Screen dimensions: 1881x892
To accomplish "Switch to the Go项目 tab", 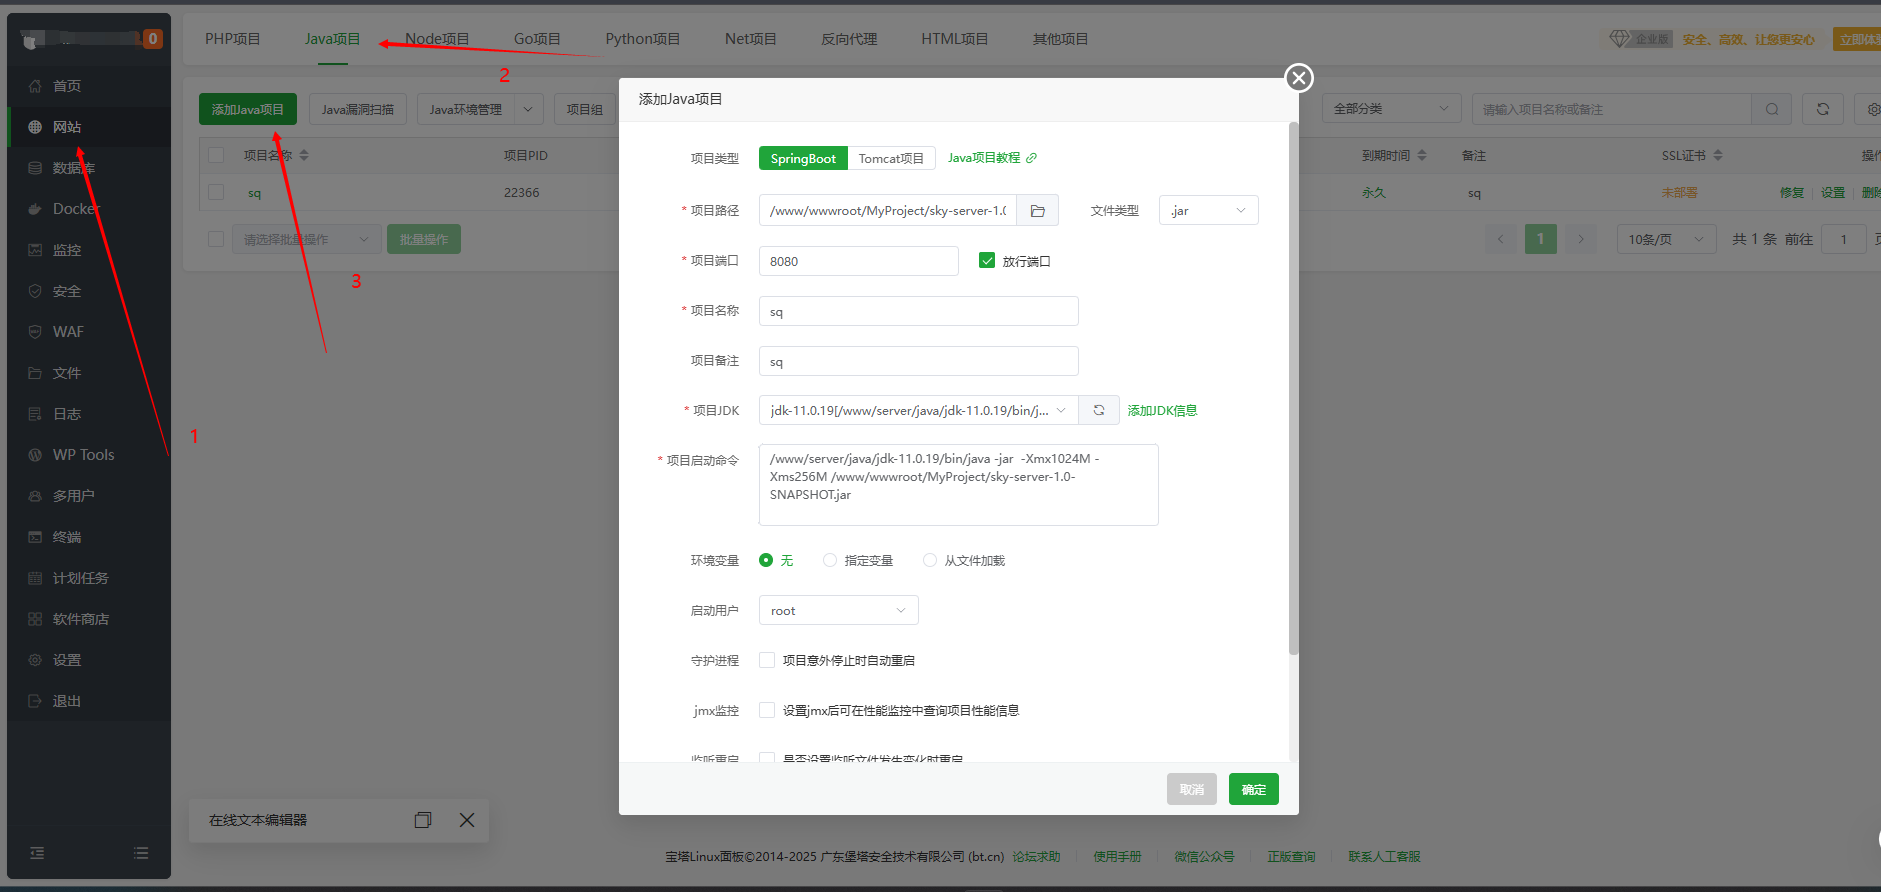I will (x=537, y=39).
